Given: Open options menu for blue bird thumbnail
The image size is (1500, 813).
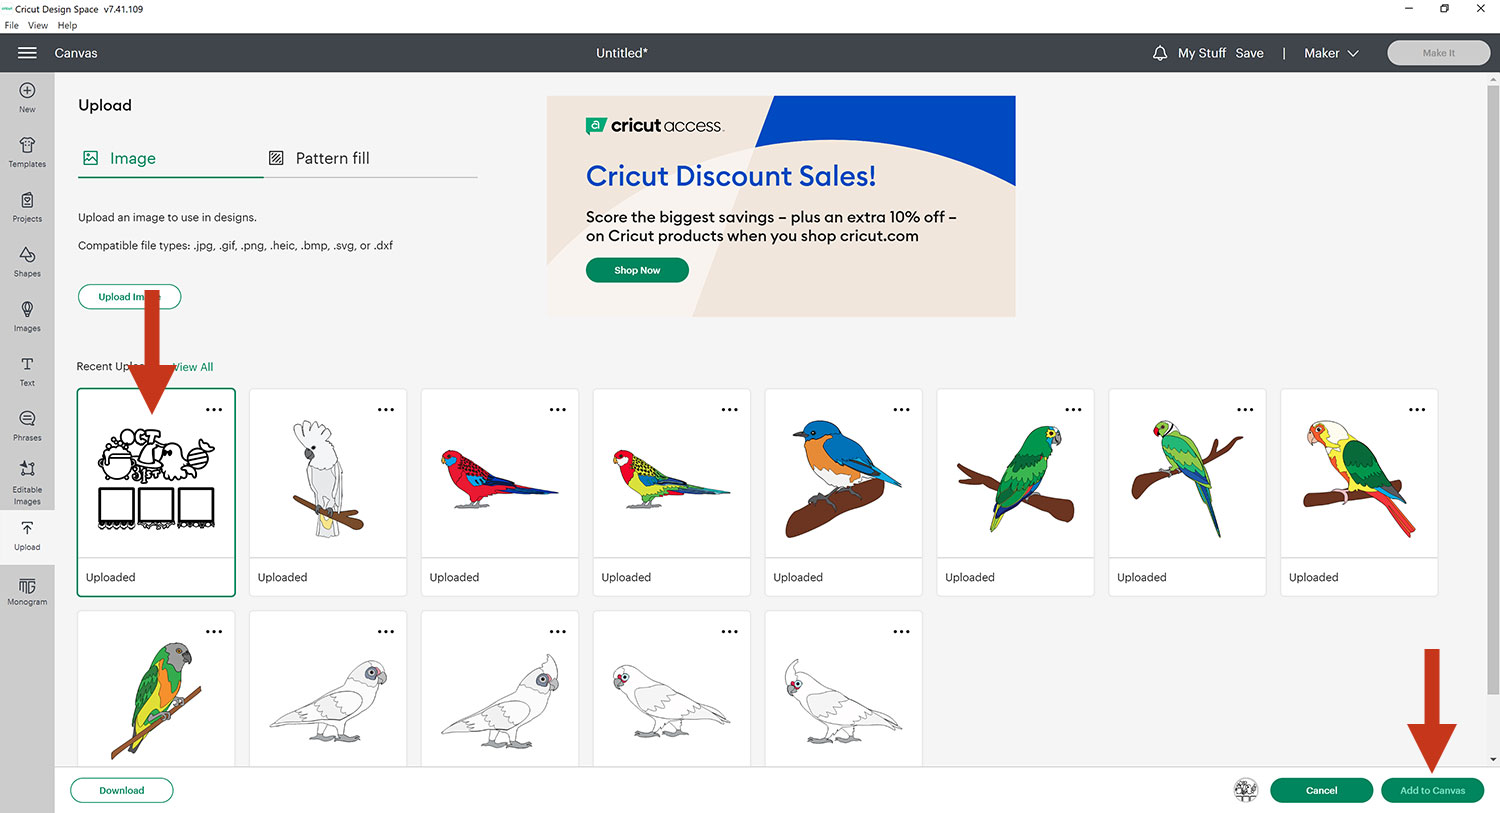Looking at the screenshot, I should click(x=901, y=410).
